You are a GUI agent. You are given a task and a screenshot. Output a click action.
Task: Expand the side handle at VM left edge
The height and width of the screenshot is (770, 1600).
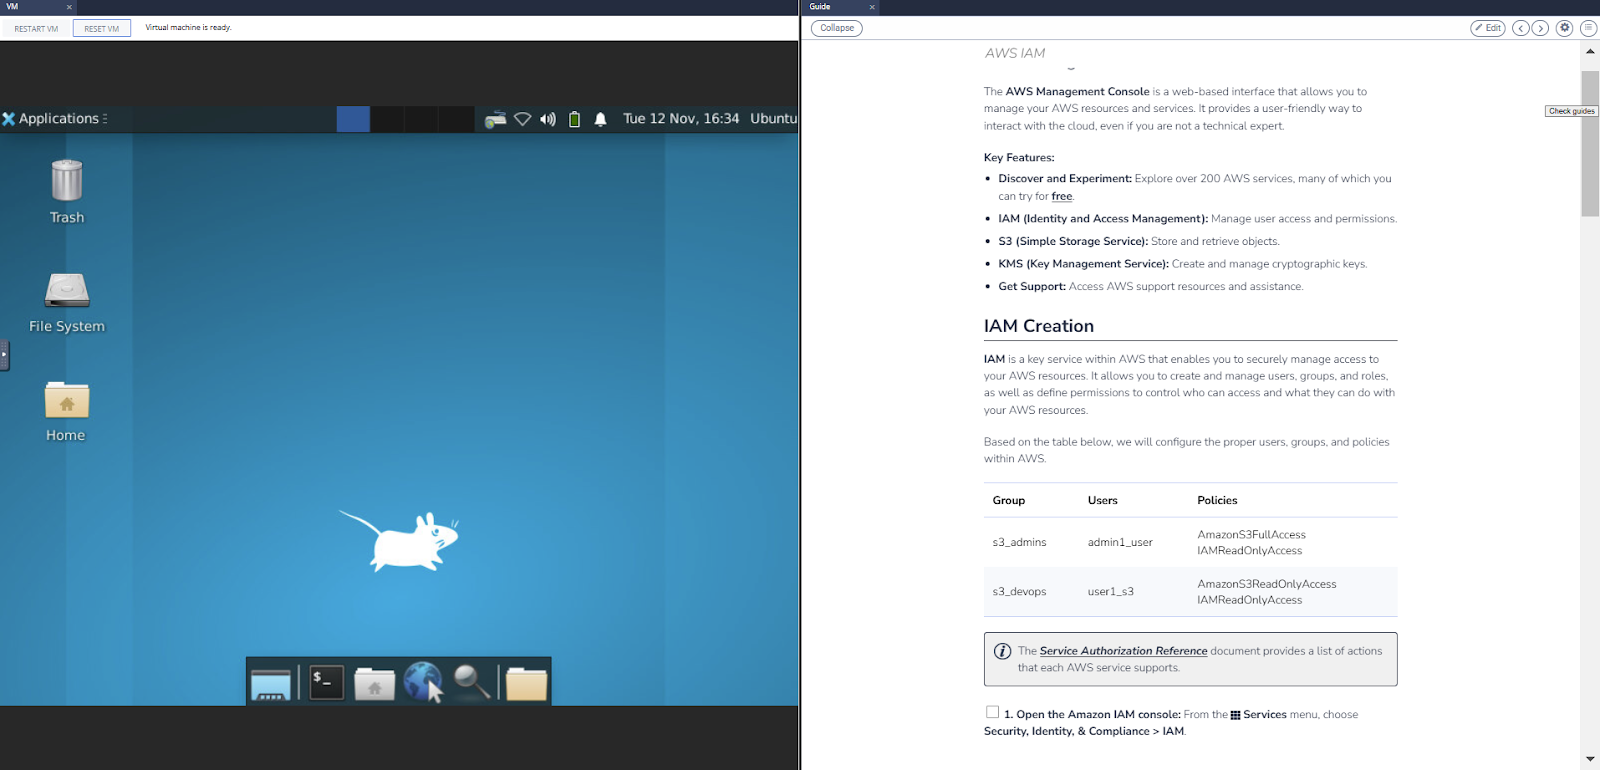coord(4,354)
